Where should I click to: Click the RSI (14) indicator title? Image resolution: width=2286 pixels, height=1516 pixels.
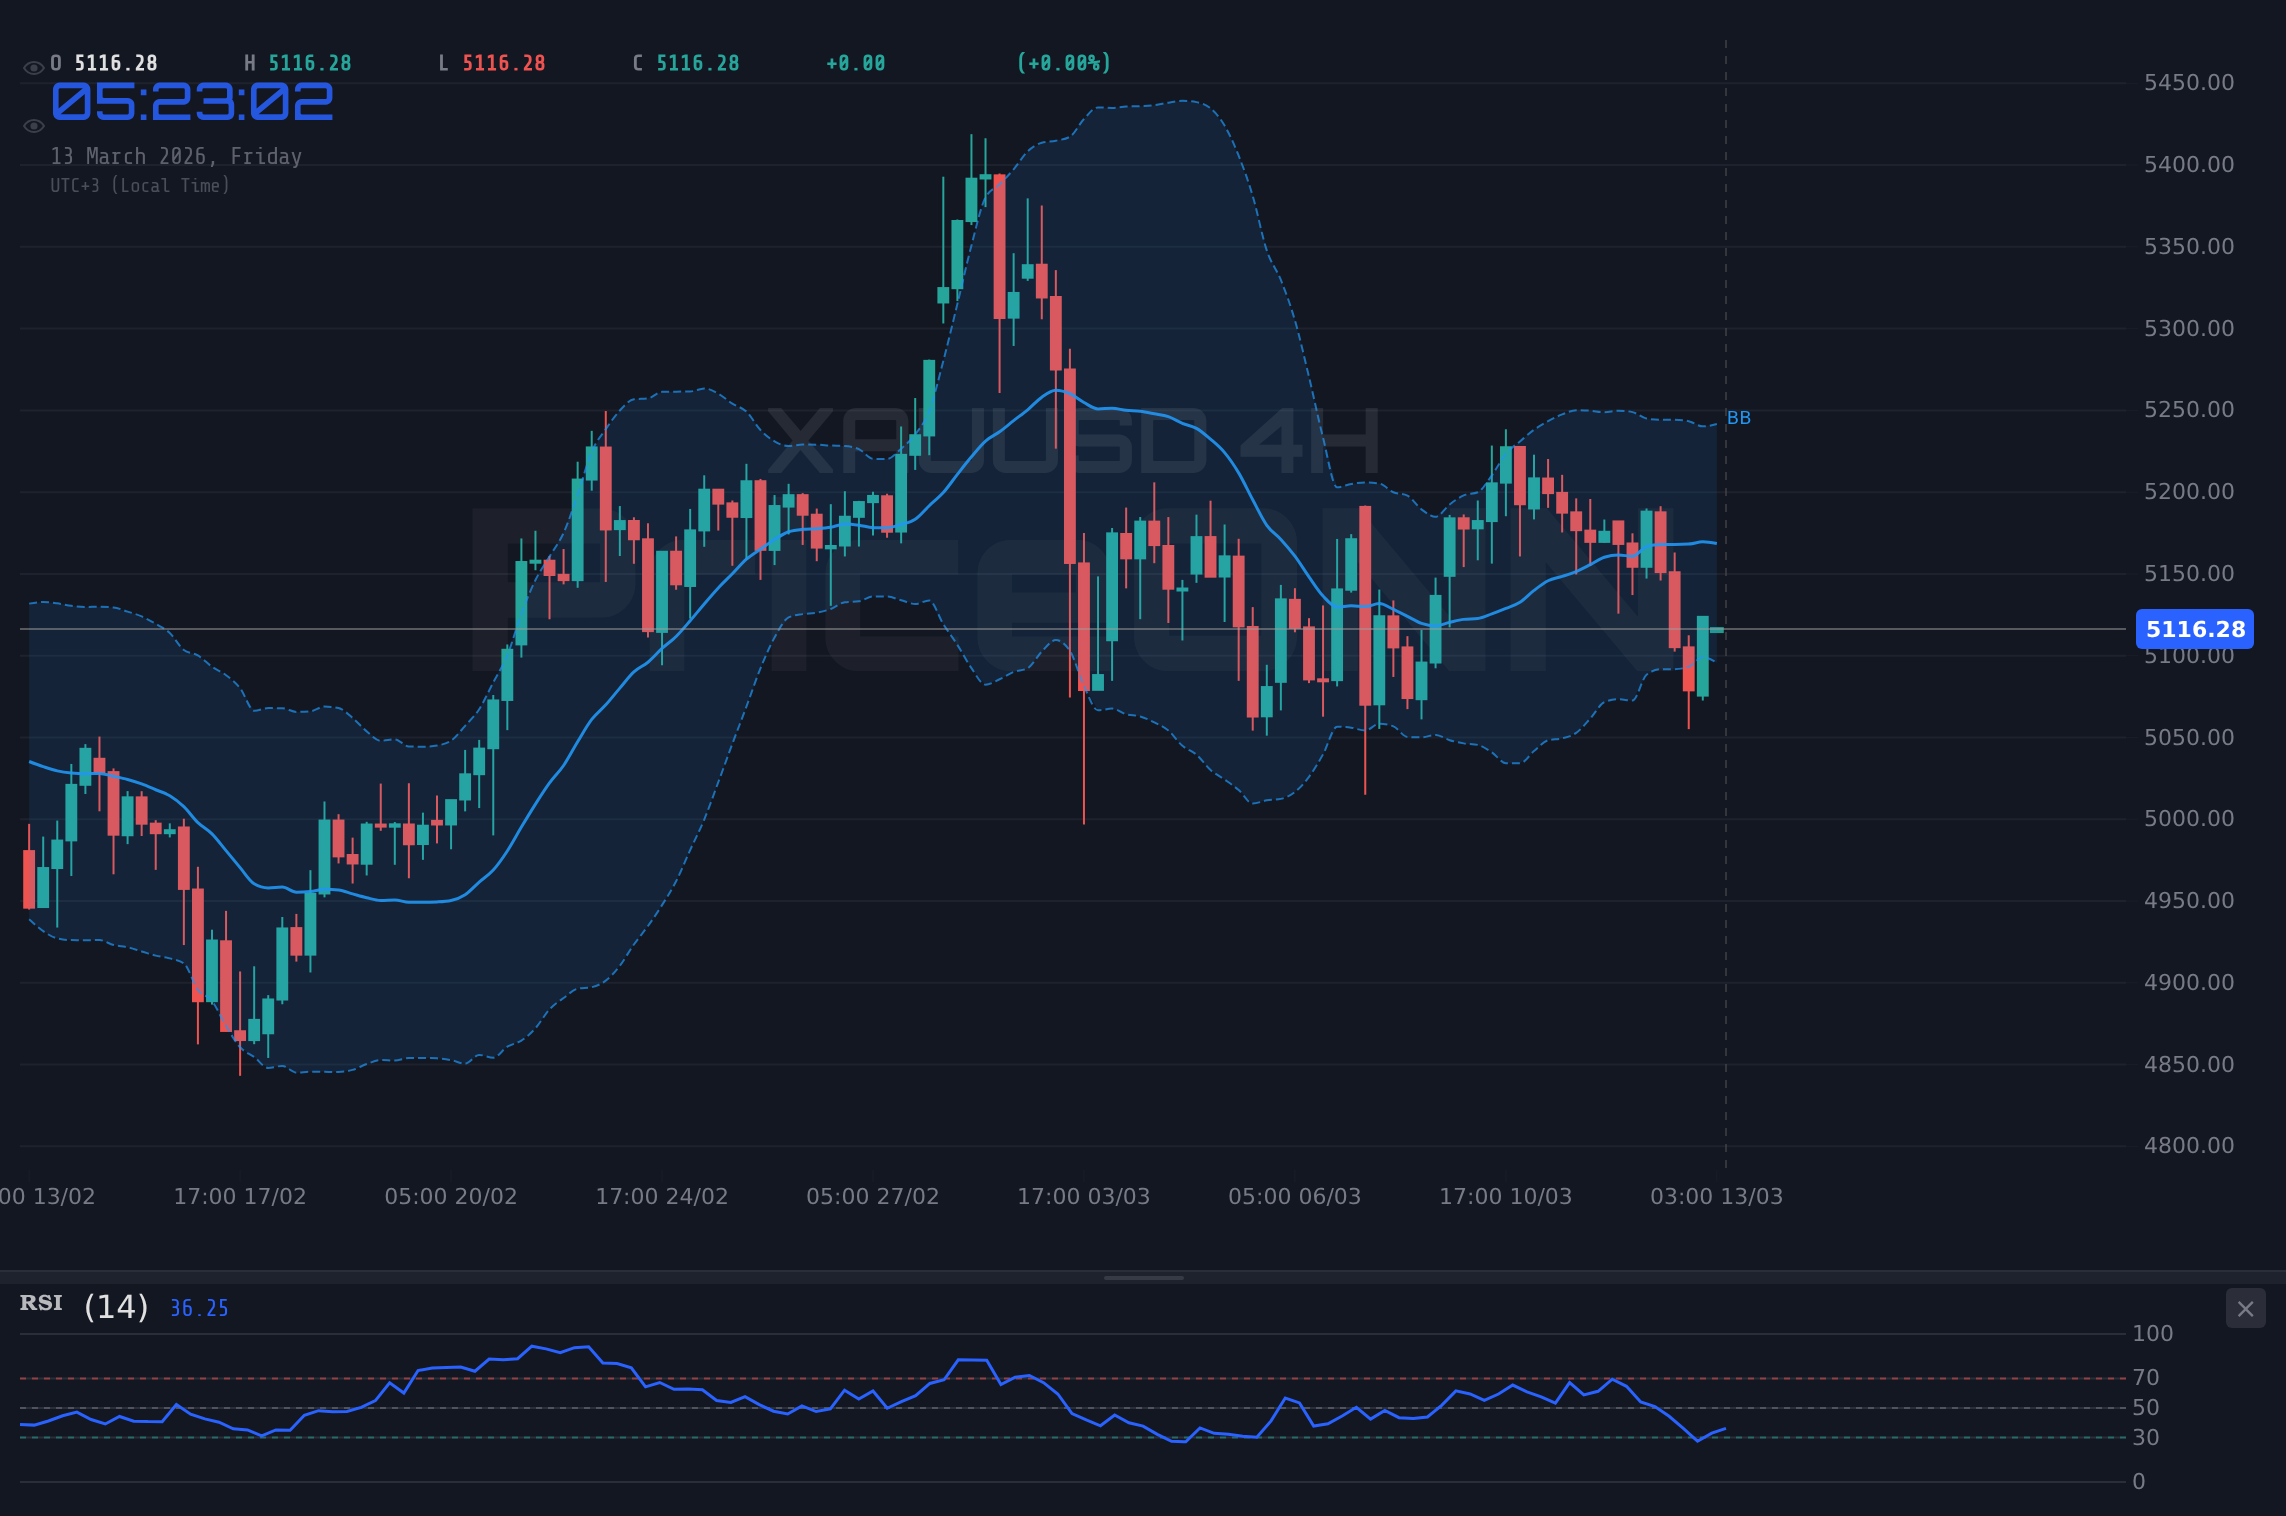coord(85,1306)
